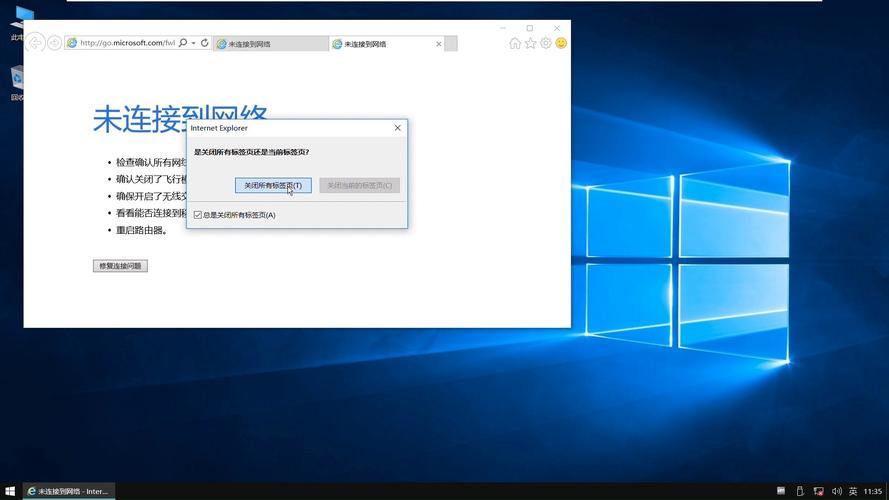Click the 关闭所有标签页(T) button
This screenshot has height=500, width=889.
[x=273, y=186]
